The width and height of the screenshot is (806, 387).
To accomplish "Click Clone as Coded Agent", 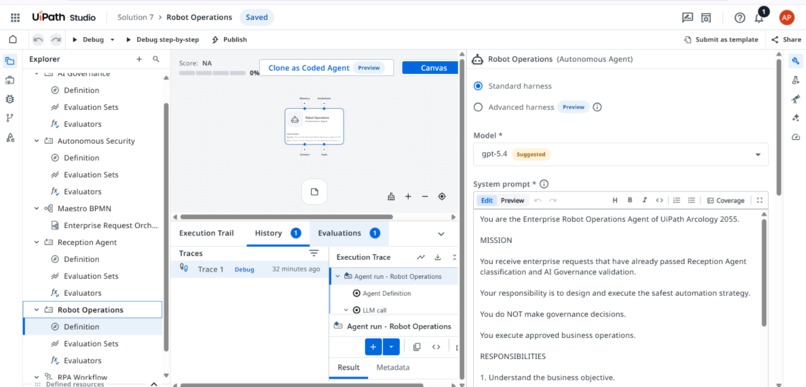I will point(326,68).
